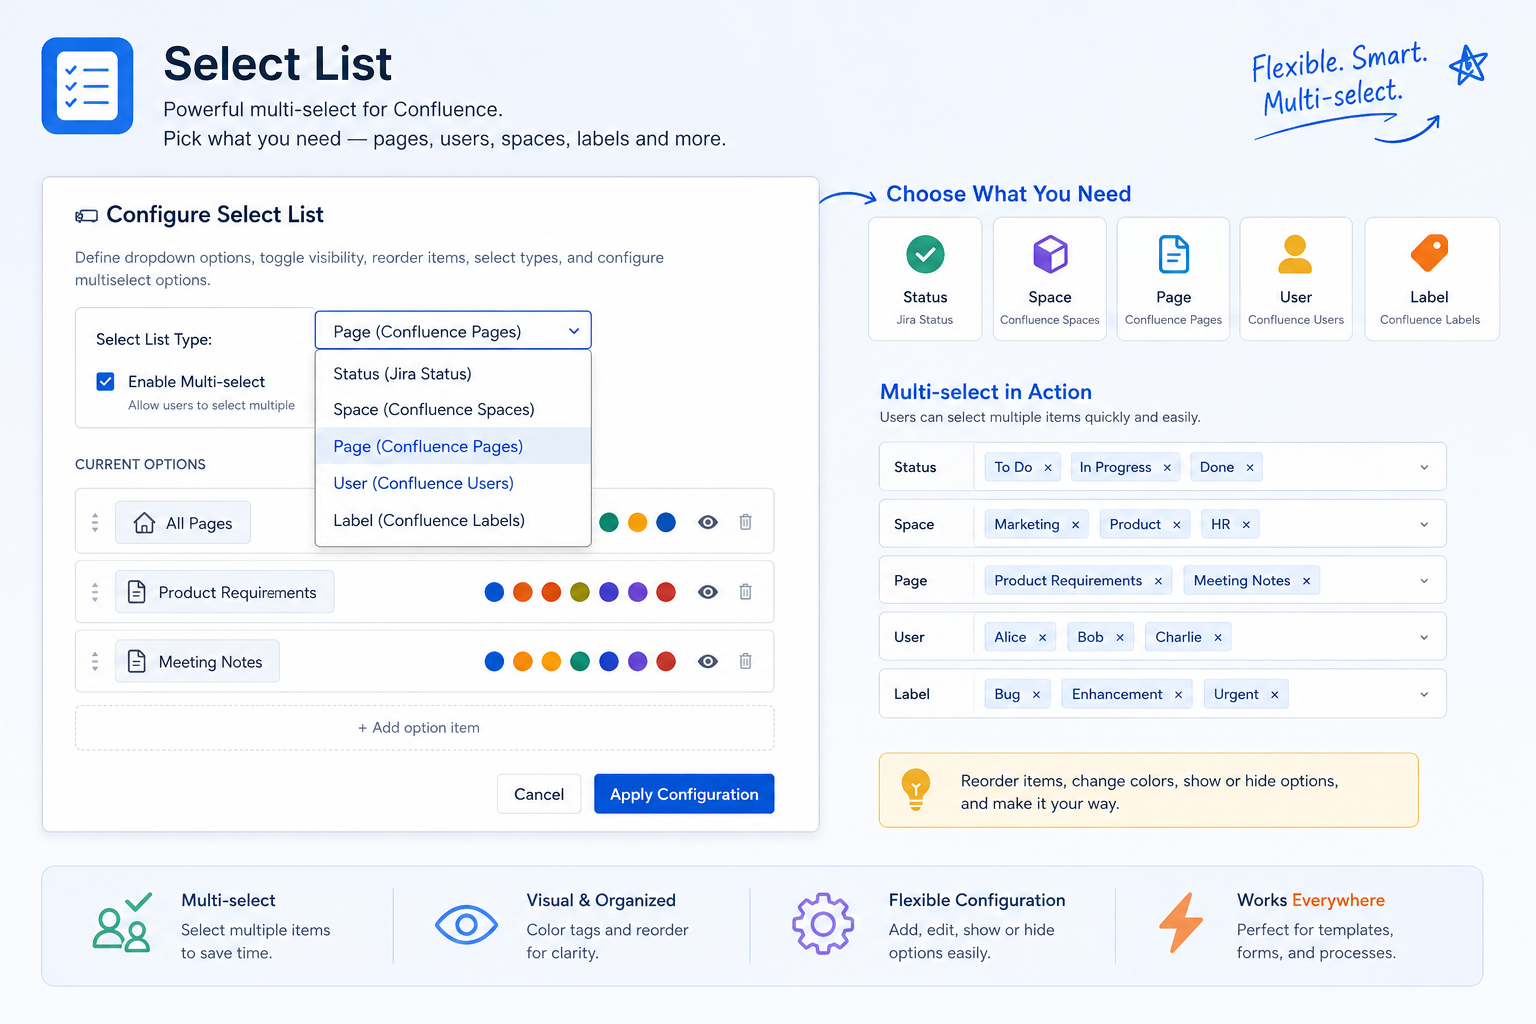Choose Label (Confluence Labels) from the list
The image size is (1536, 1024).
[453, 520]
